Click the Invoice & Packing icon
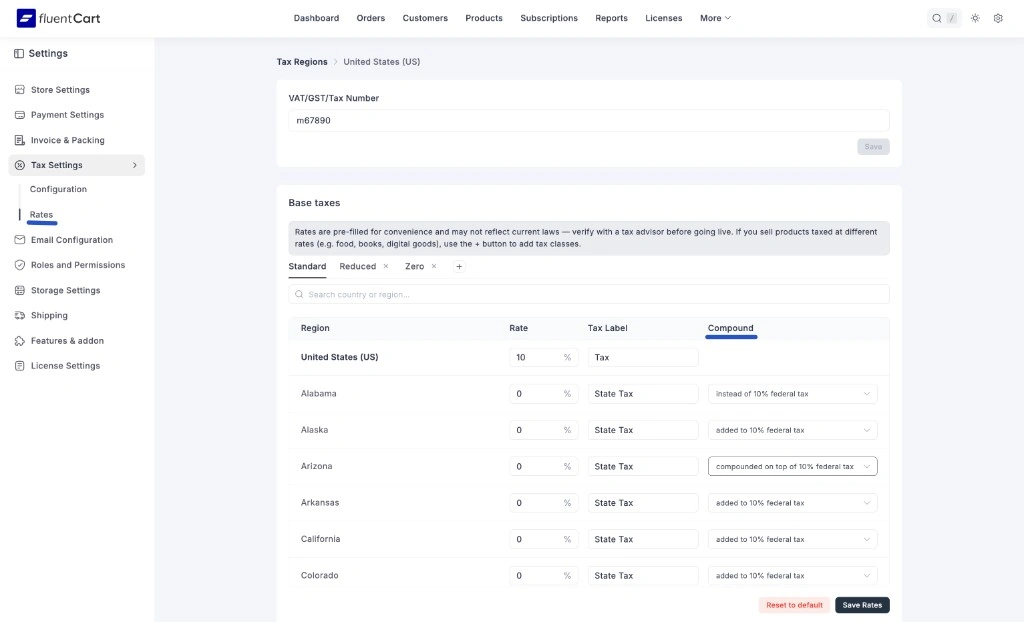This screenshot has height=622, width=1024. click(20, 140)
